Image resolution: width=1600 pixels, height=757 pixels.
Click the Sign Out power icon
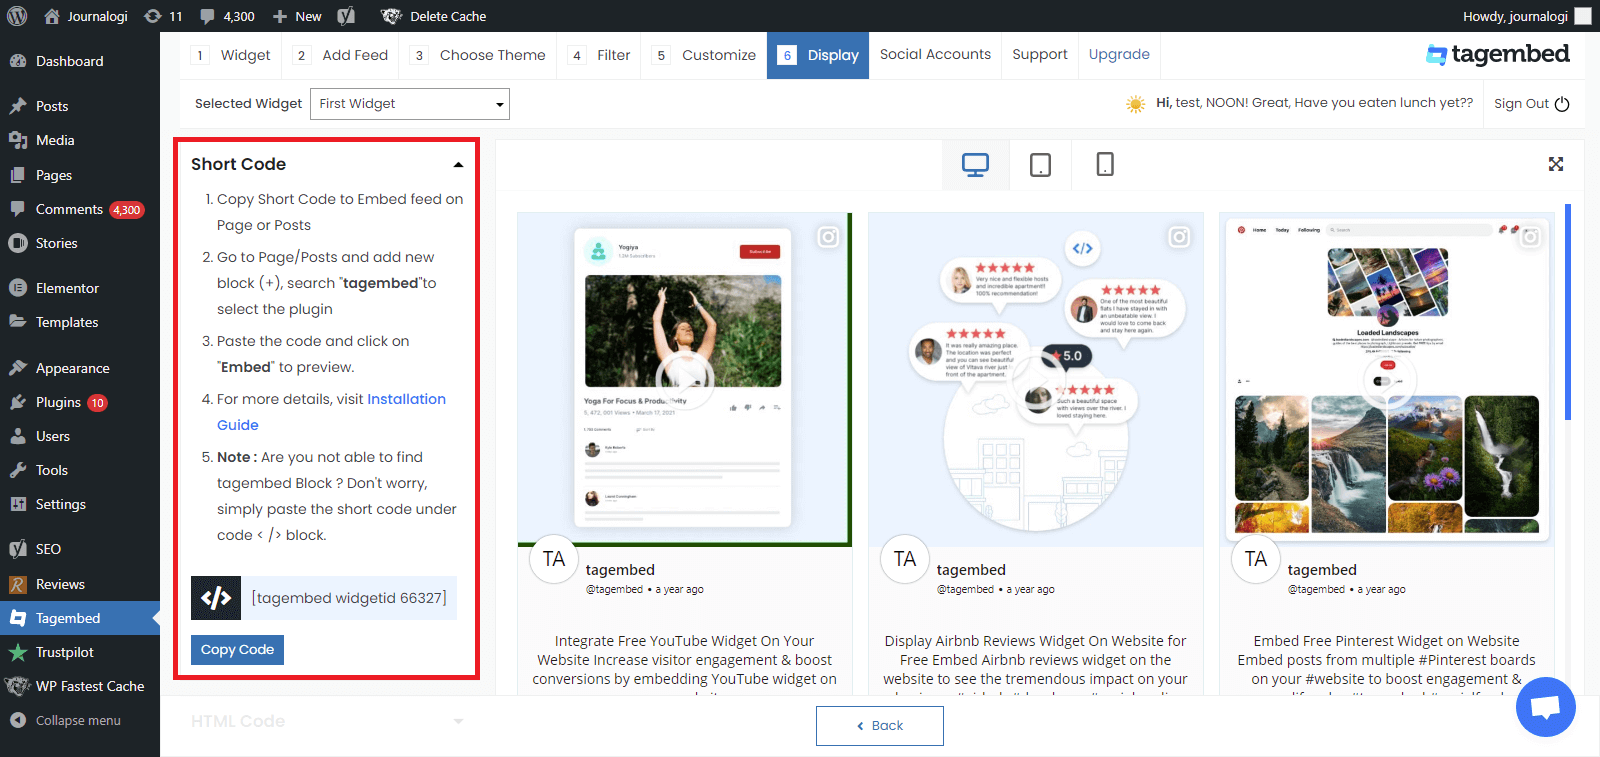tap(1562, 104)
